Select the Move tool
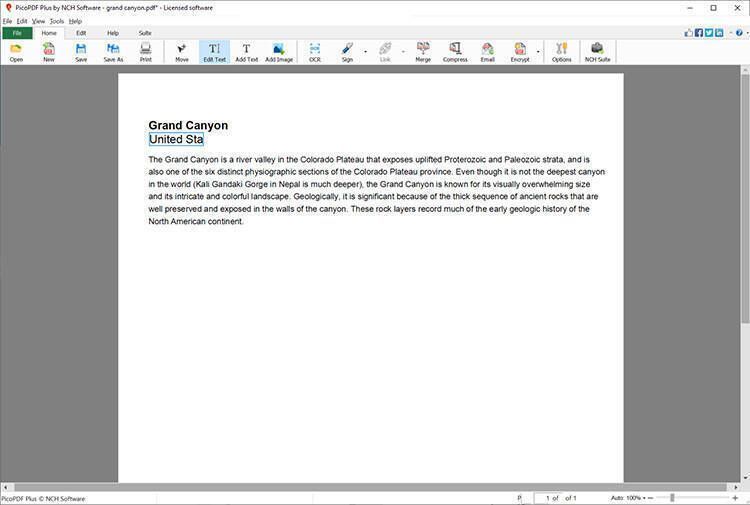 point(182,52)
